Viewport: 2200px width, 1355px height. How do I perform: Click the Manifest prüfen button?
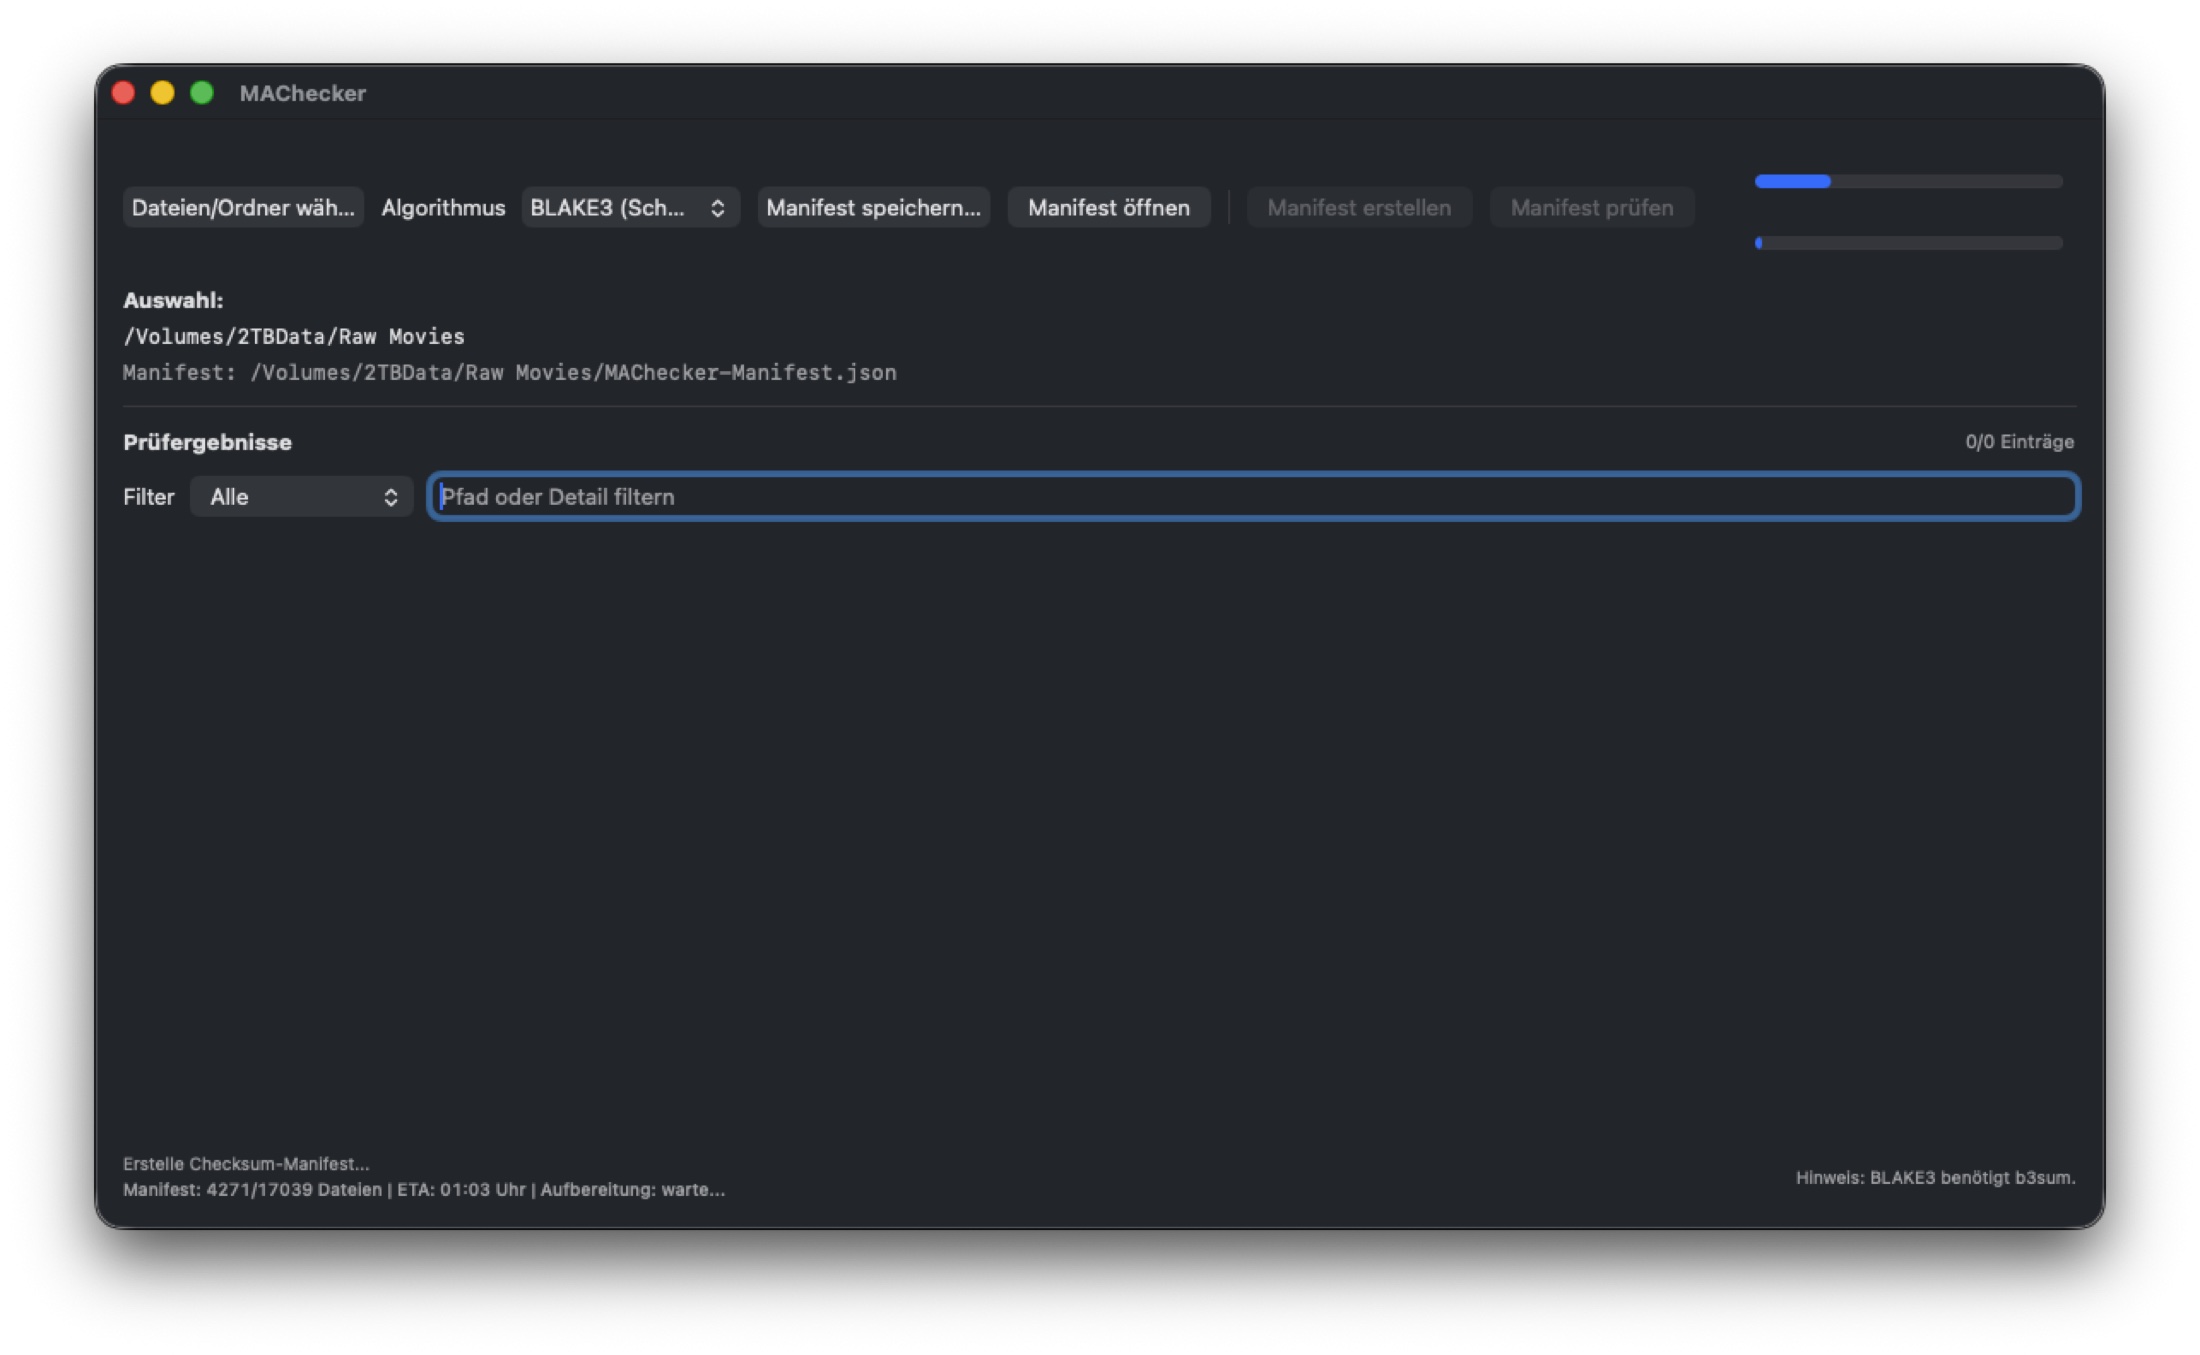(1592, 208)
